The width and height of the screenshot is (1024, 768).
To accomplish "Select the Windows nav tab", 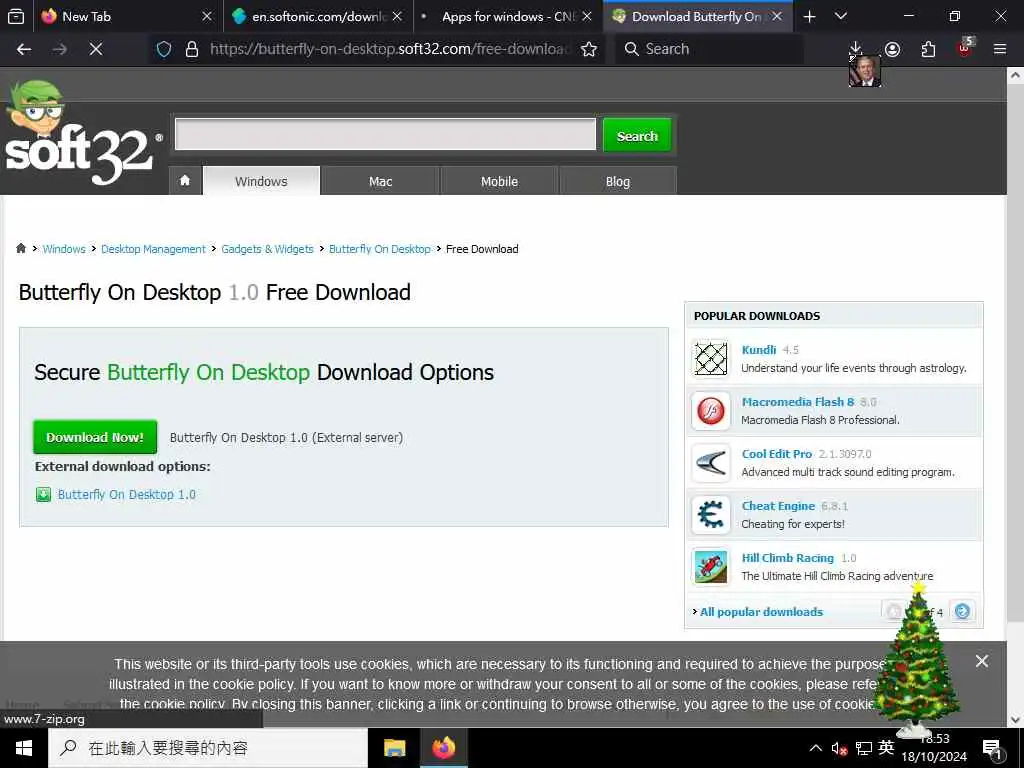I will click(x=261, y=181).
